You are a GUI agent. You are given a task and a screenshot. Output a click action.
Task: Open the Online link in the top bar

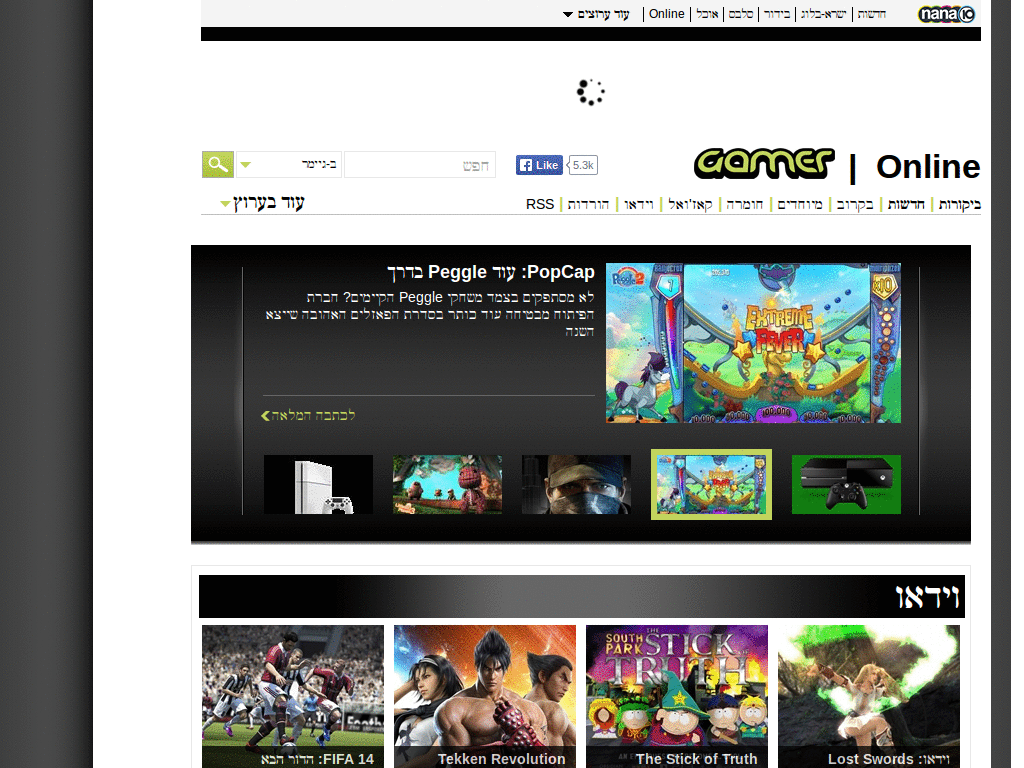(x=666, y=14)
